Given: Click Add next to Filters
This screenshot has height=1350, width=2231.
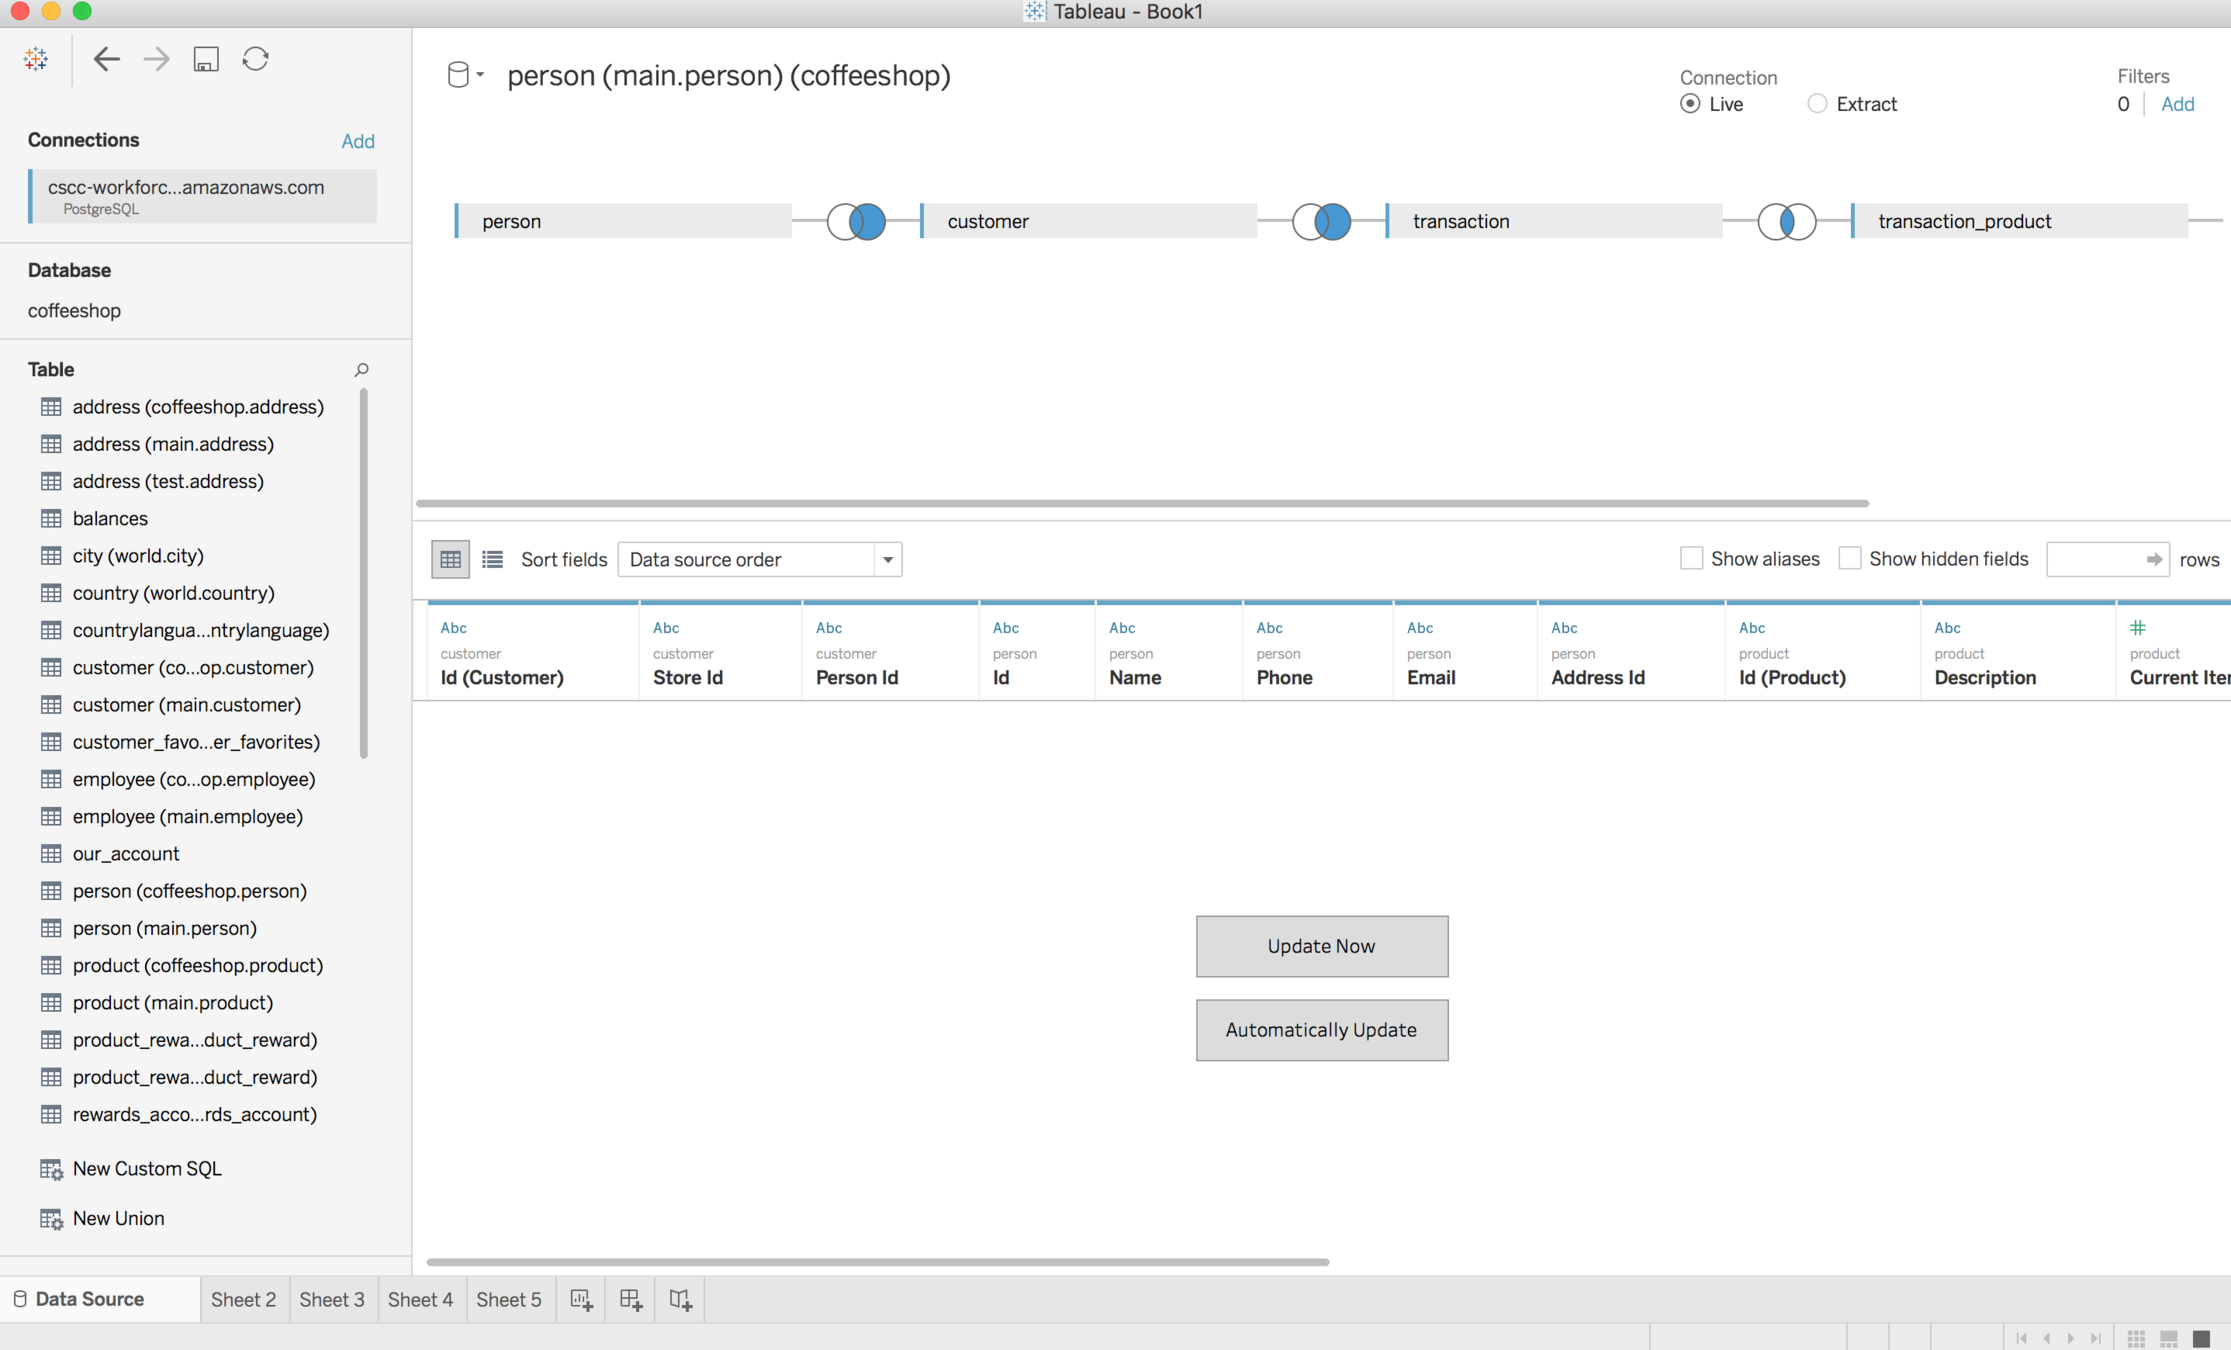Looking at the screenshot, I should click(2177, 104).
